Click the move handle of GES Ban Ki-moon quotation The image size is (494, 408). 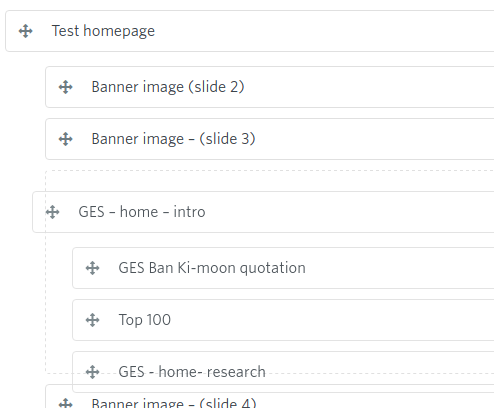[x=93, y=268]
